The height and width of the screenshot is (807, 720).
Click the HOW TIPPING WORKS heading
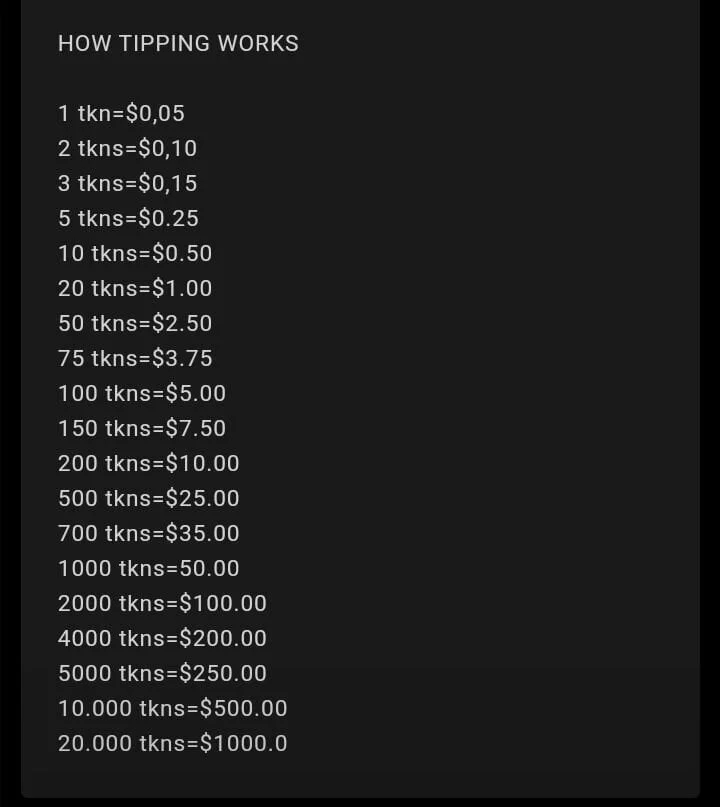(x=178, y=44)
